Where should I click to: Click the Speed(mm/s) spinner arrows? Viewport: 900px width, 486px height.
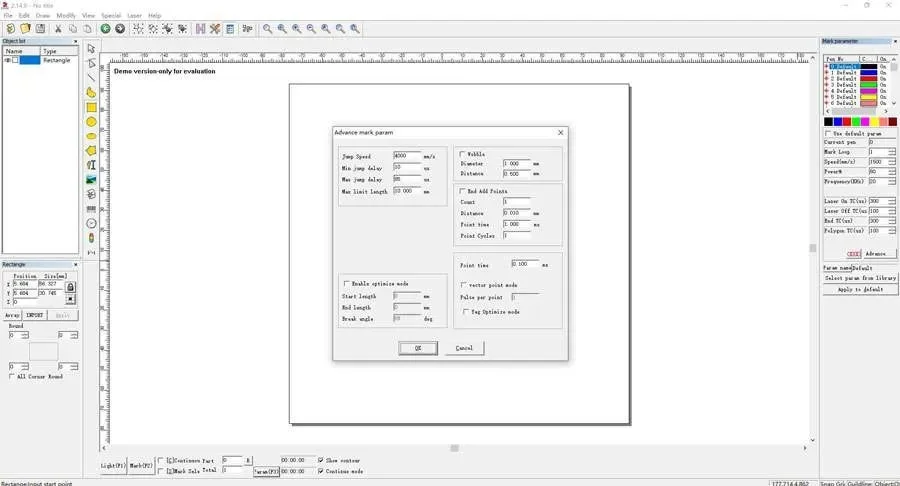(891, 161)
